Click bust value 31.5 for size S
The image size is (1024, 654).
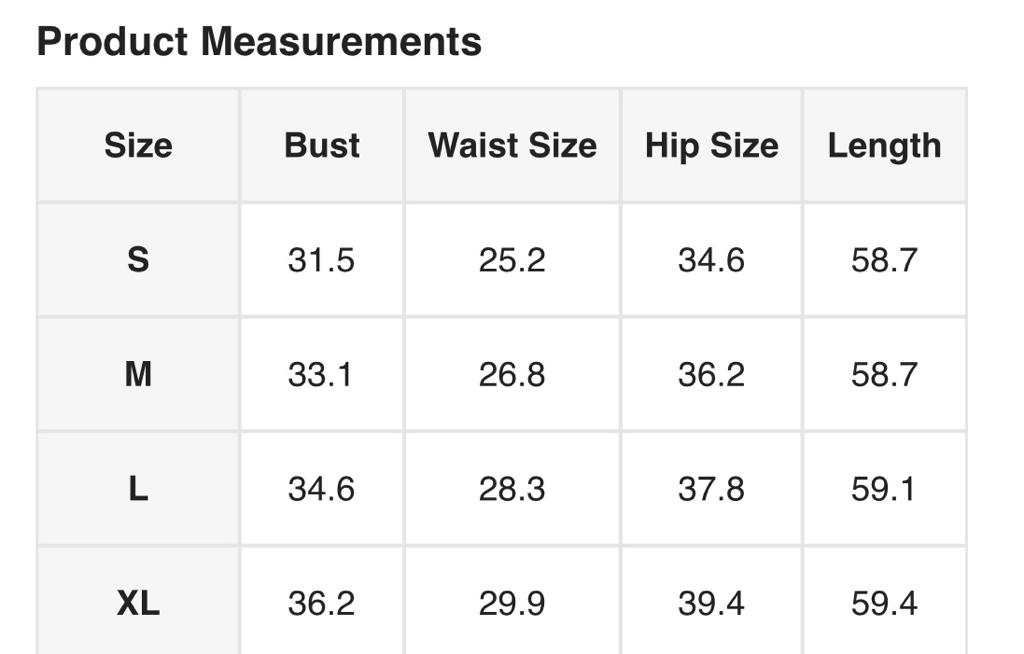[321, 260]
